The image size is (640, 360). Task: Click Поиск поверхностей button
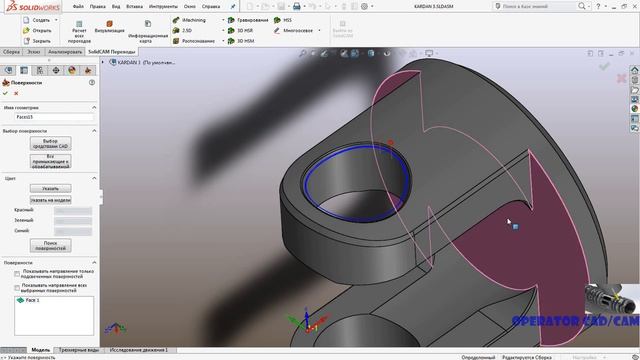pyautogui.click(x=51, y=246)
